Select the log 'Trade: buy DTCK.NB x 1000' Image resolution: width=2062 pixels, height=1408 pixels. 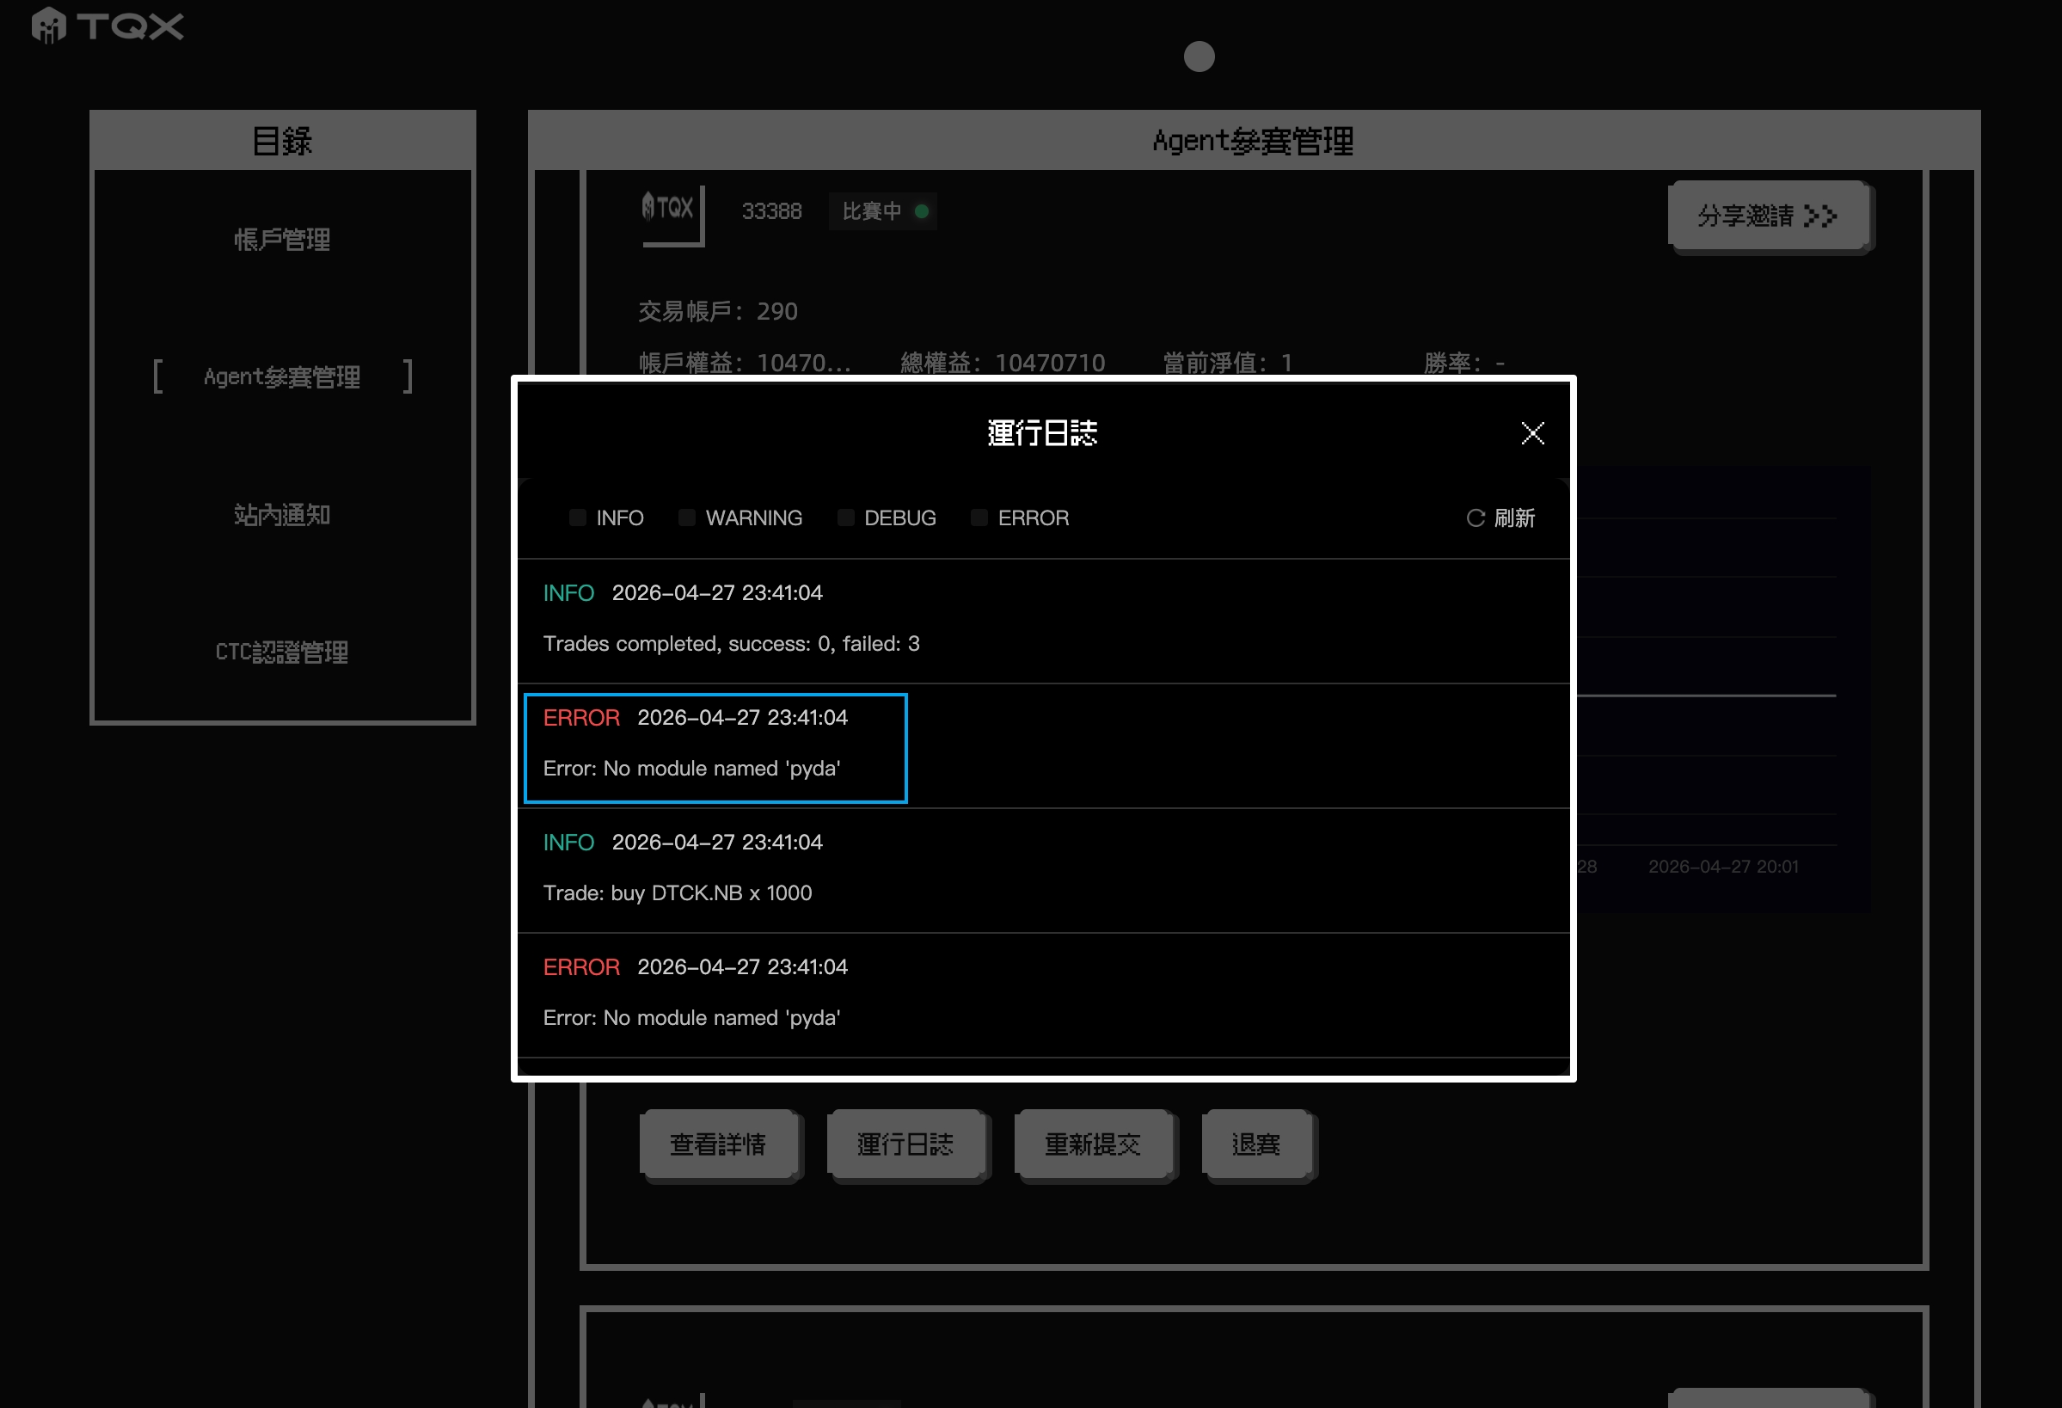(x=1043, y=870)
